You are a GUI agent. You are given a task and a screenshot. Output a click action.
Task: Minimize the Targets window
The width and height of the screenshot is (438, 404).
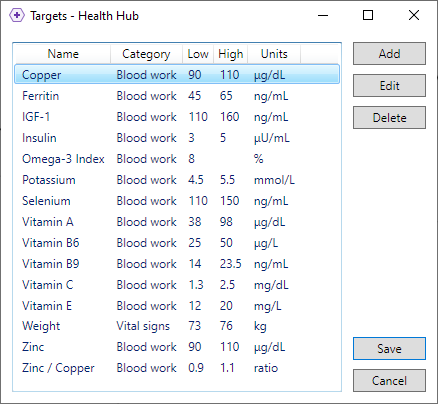pyautogui.click(x=323, y=15)
